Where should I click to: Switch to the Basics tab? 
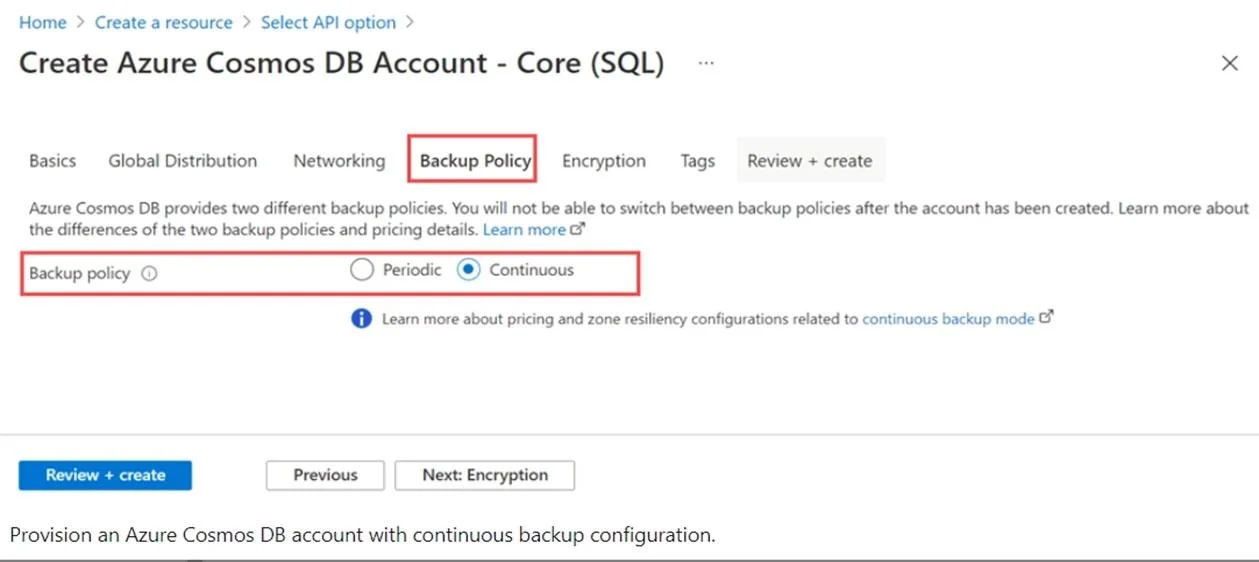[52, 161]
